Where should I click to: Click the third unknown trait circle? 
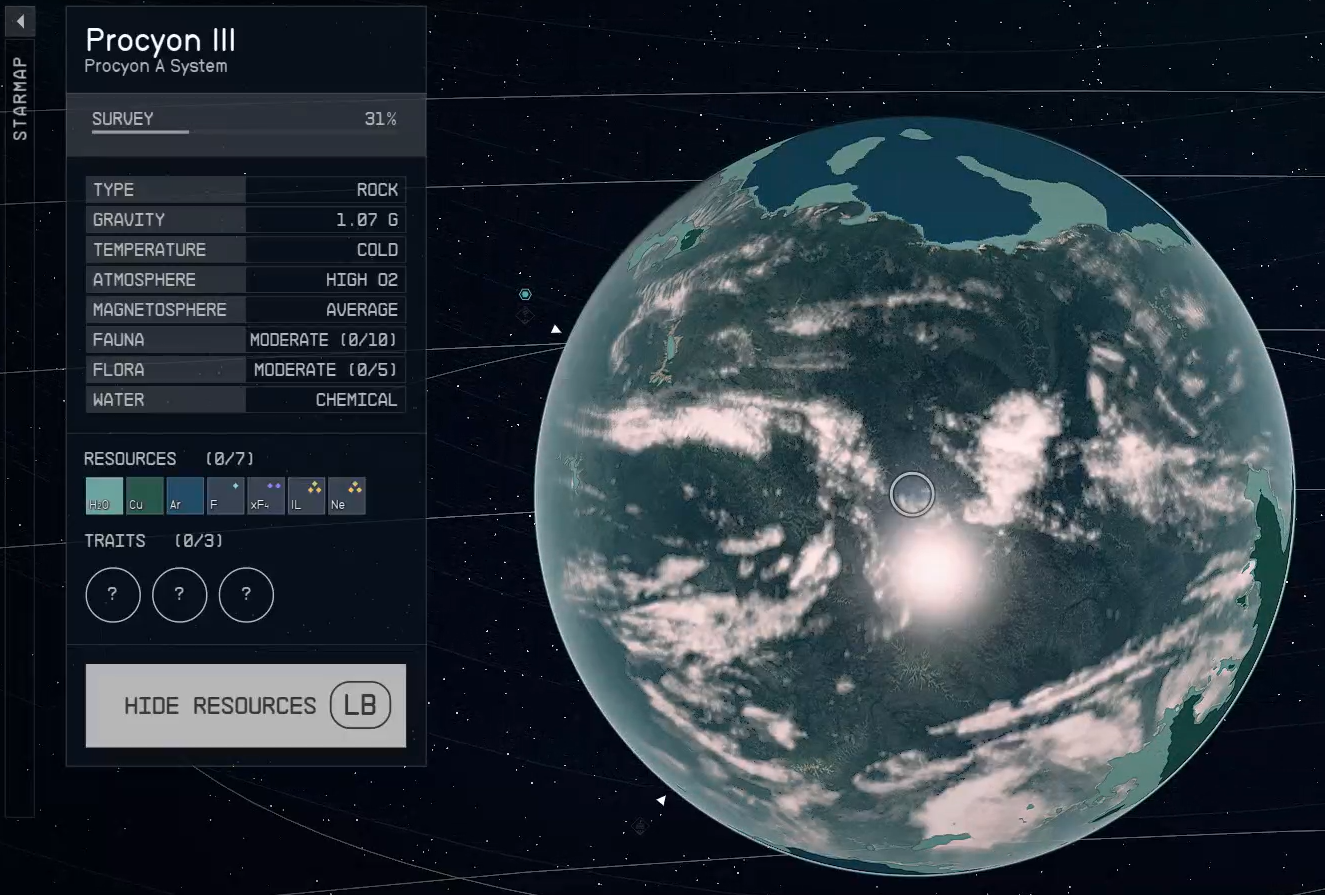point(246,594)
